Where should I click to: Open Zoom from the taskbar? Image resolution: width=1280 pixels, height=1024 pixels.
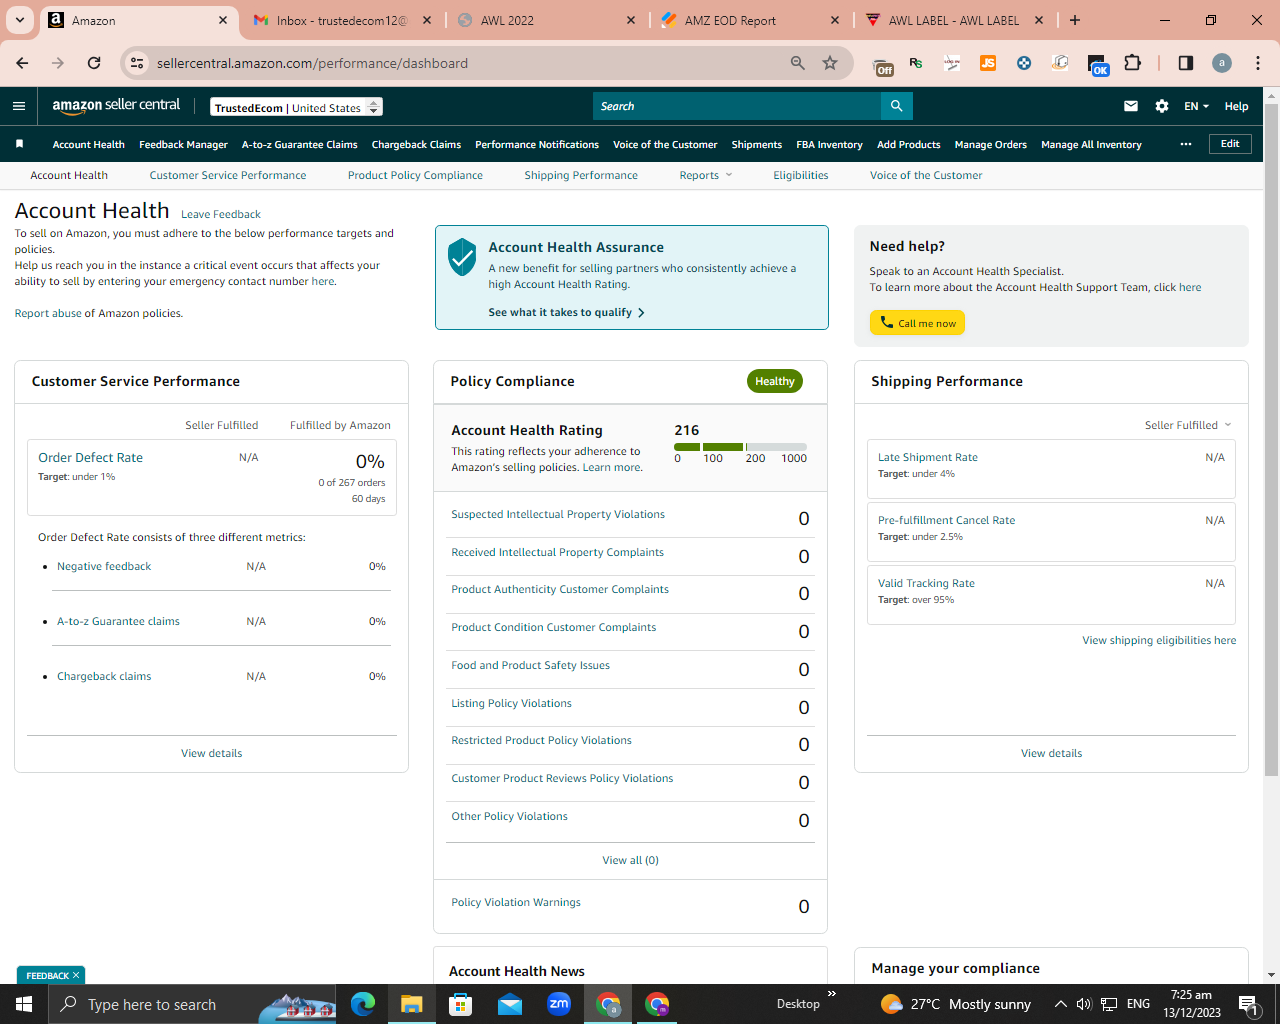[559, 1004]
